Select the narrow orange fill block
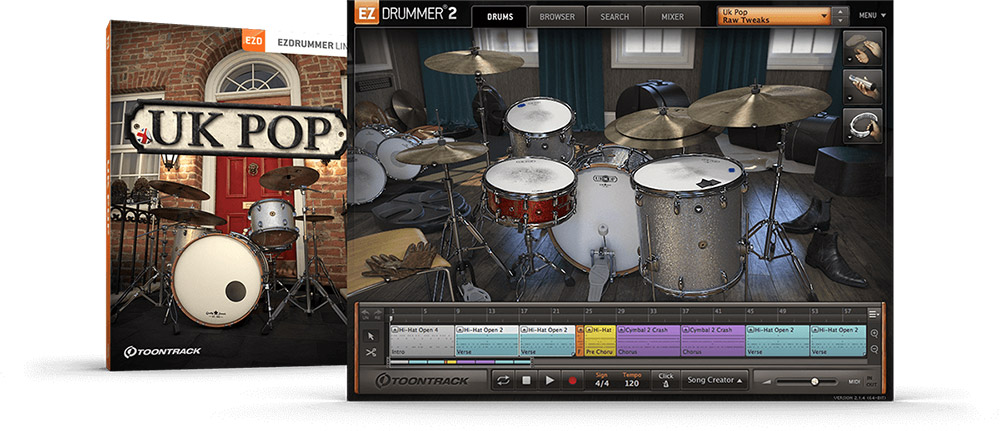1000x431 pixels. pyautogui.click(x=580, y=340)
